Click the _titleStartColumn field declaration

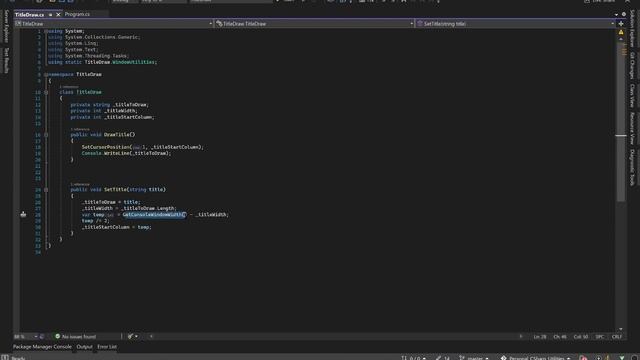pyautogui.click(x=112, y=117)
